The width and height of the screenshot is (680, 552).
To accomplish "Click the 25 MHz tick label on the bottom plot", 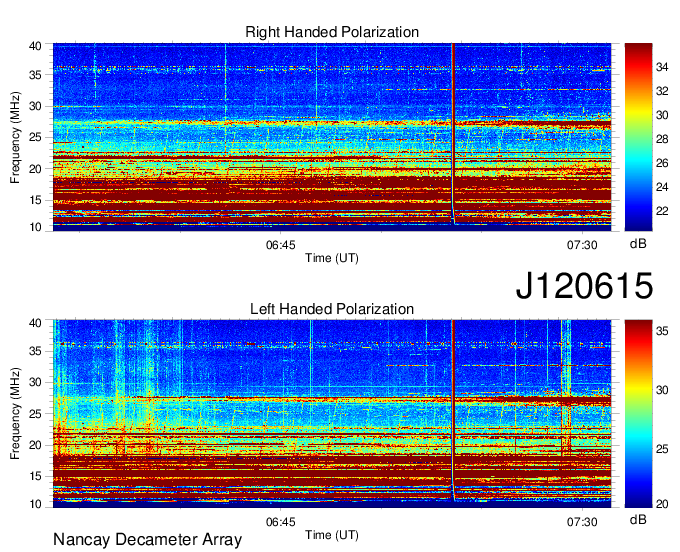I will (x=35, y=414).
